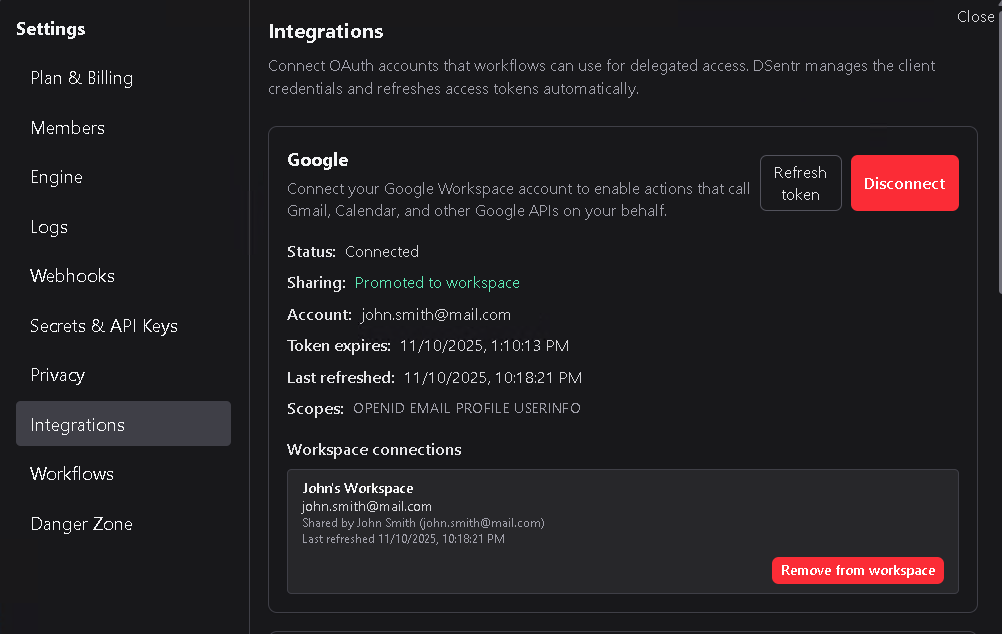The height and width of the screenshot is (634, 1002).
Task: Click the Refresh token button
Action: (801, 183)
